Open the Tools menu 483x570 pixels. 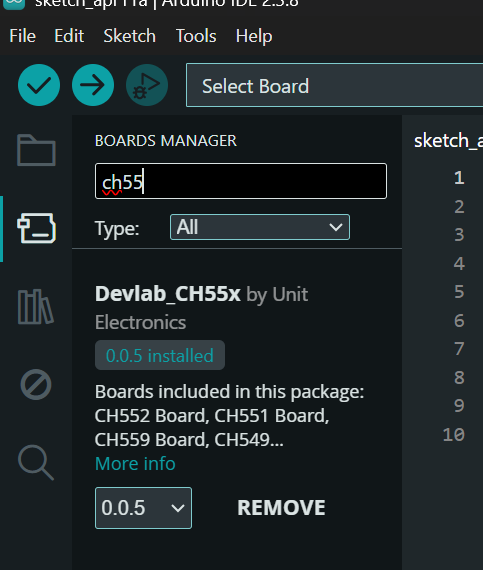pos(196,36)
